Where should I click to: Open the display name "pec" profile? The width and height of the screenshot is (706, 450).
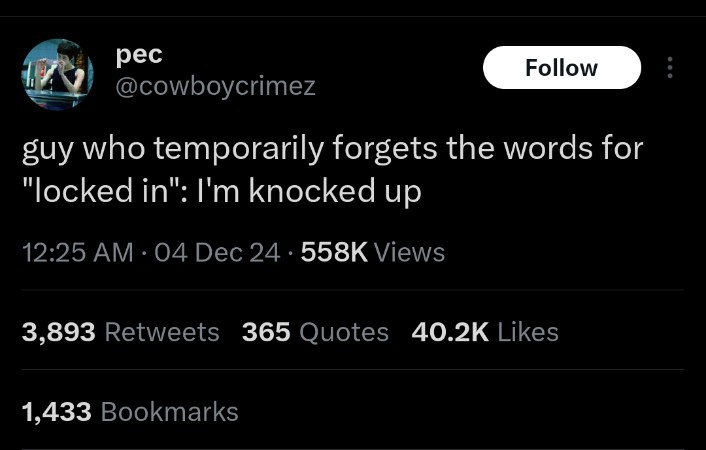(x=139, y=55)
